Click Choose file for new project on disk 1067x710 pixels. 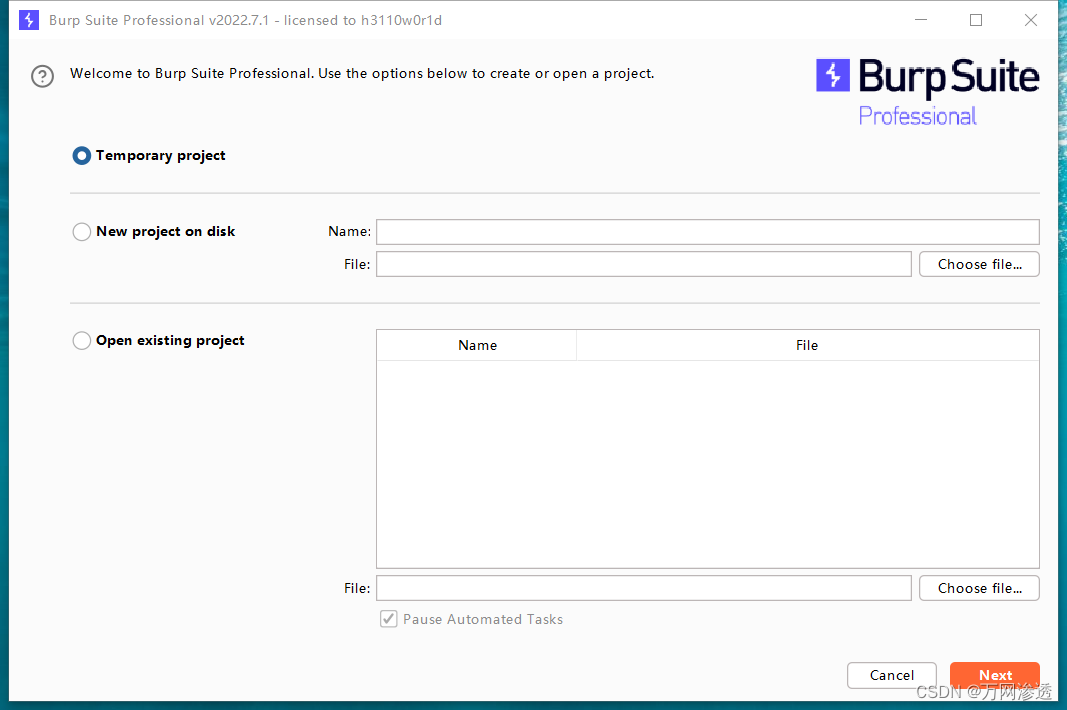click(x=978, y=264)
